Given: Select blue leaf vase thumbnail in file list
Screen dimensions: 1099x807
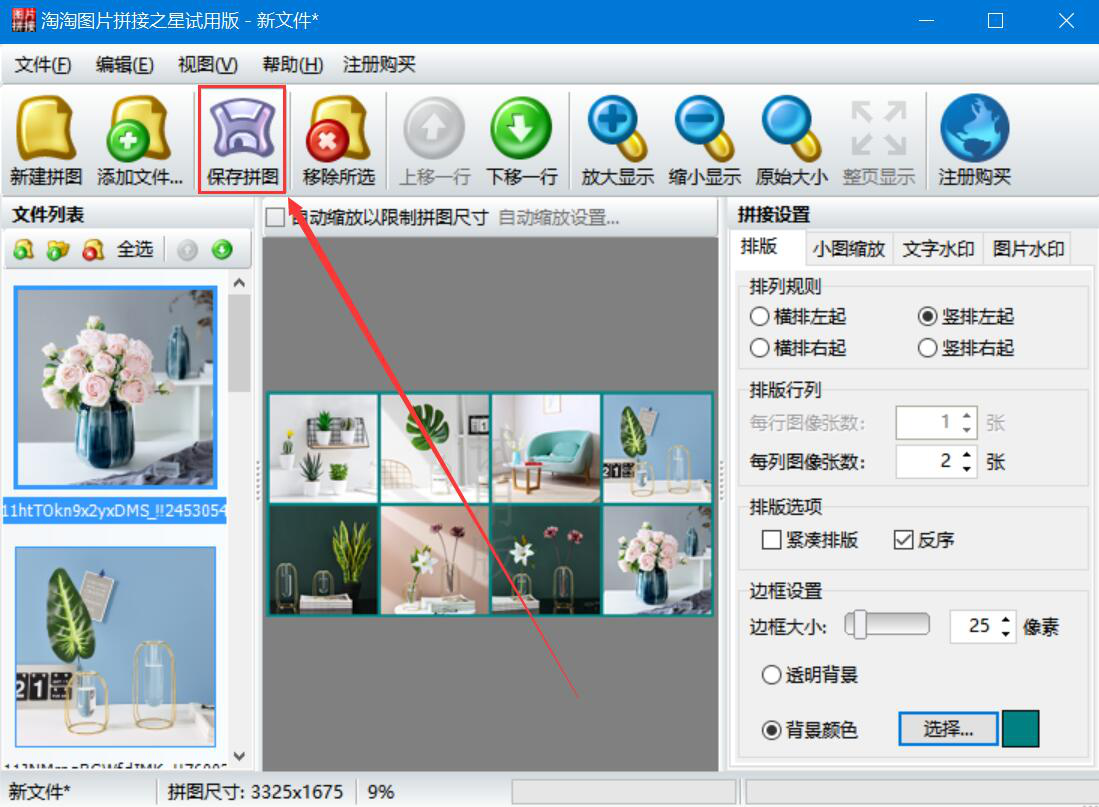Looking at the screenshot, I should [x=115, y=646].
